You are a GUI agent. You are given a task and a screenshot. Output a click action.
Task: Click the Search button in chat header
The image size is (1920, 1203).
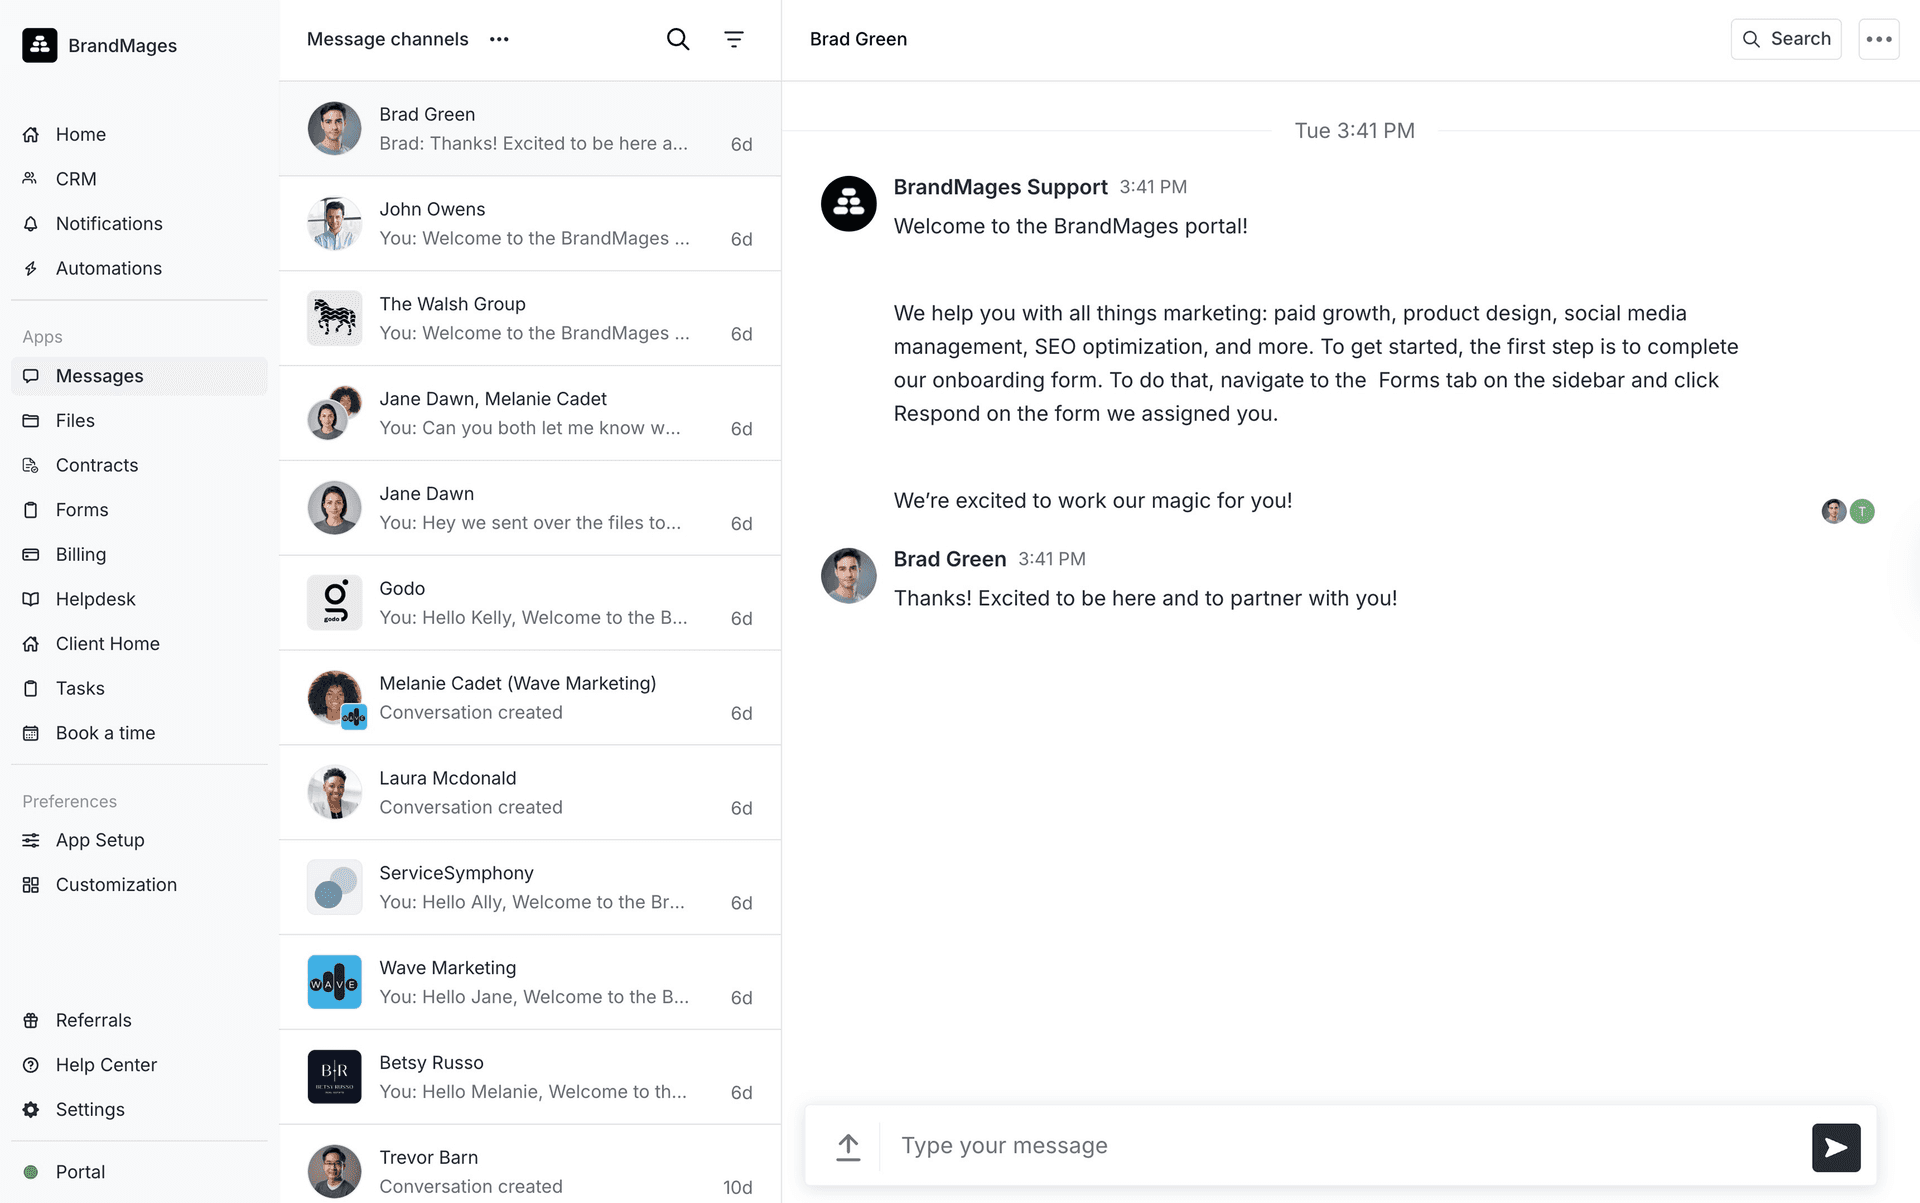1786,39
